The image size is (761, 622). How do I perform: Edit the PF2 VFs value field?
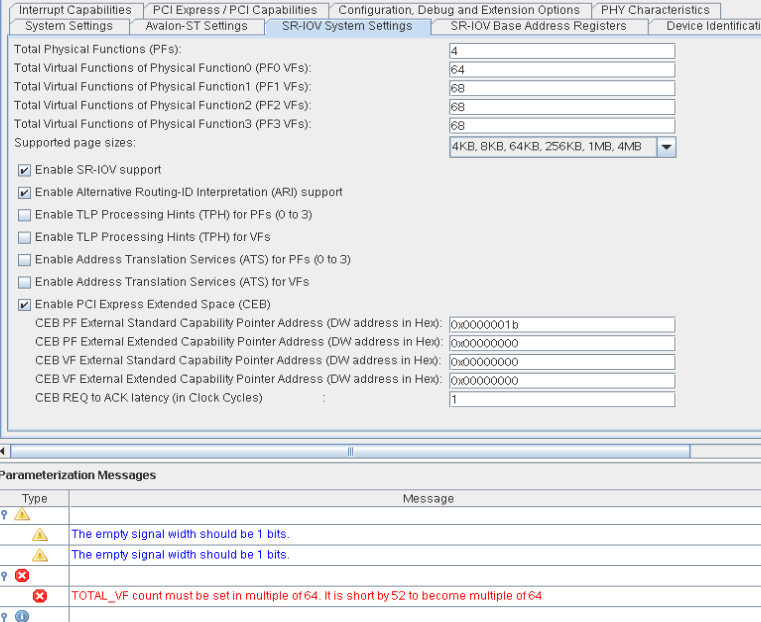(x=562, y=107)
